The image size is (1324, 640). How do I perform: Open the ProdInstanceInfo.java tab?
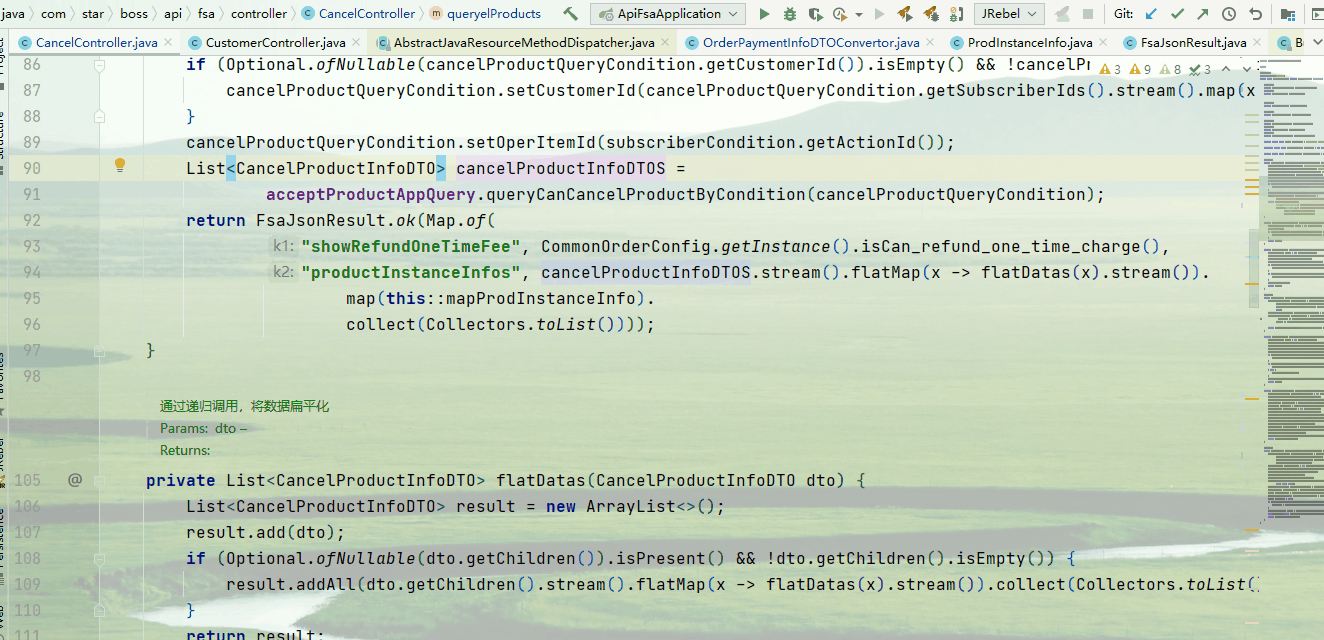[x=1030, y=43]
